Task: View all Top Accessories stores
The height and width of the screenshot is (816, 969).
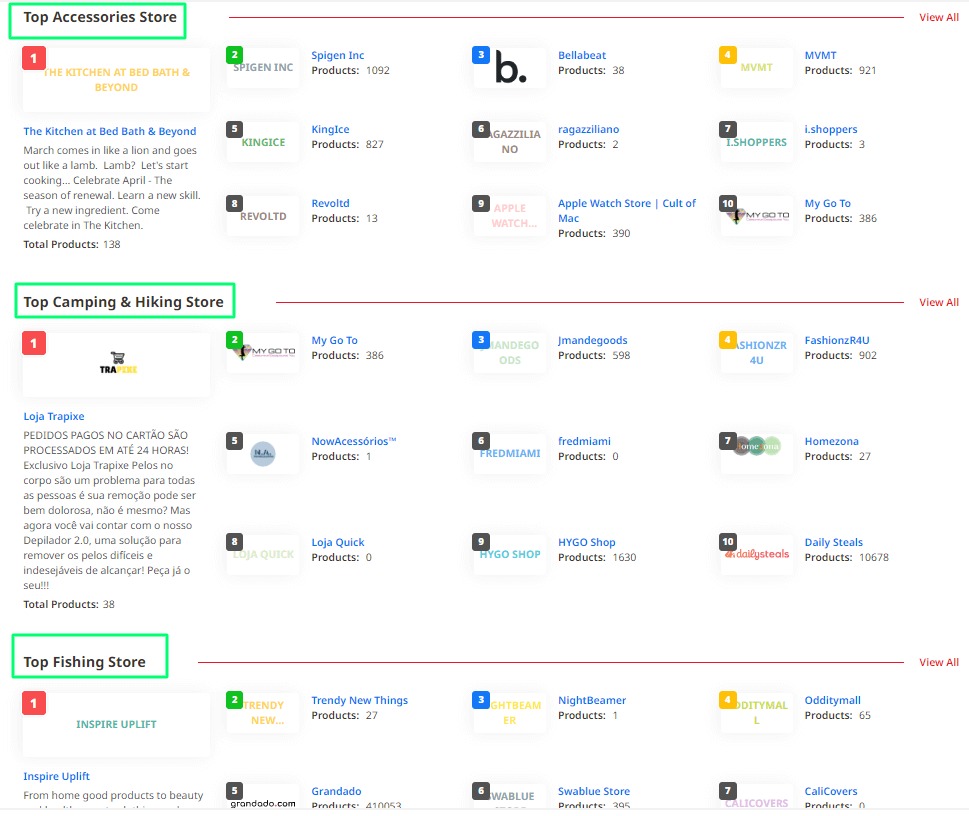Action: (938, 17)
